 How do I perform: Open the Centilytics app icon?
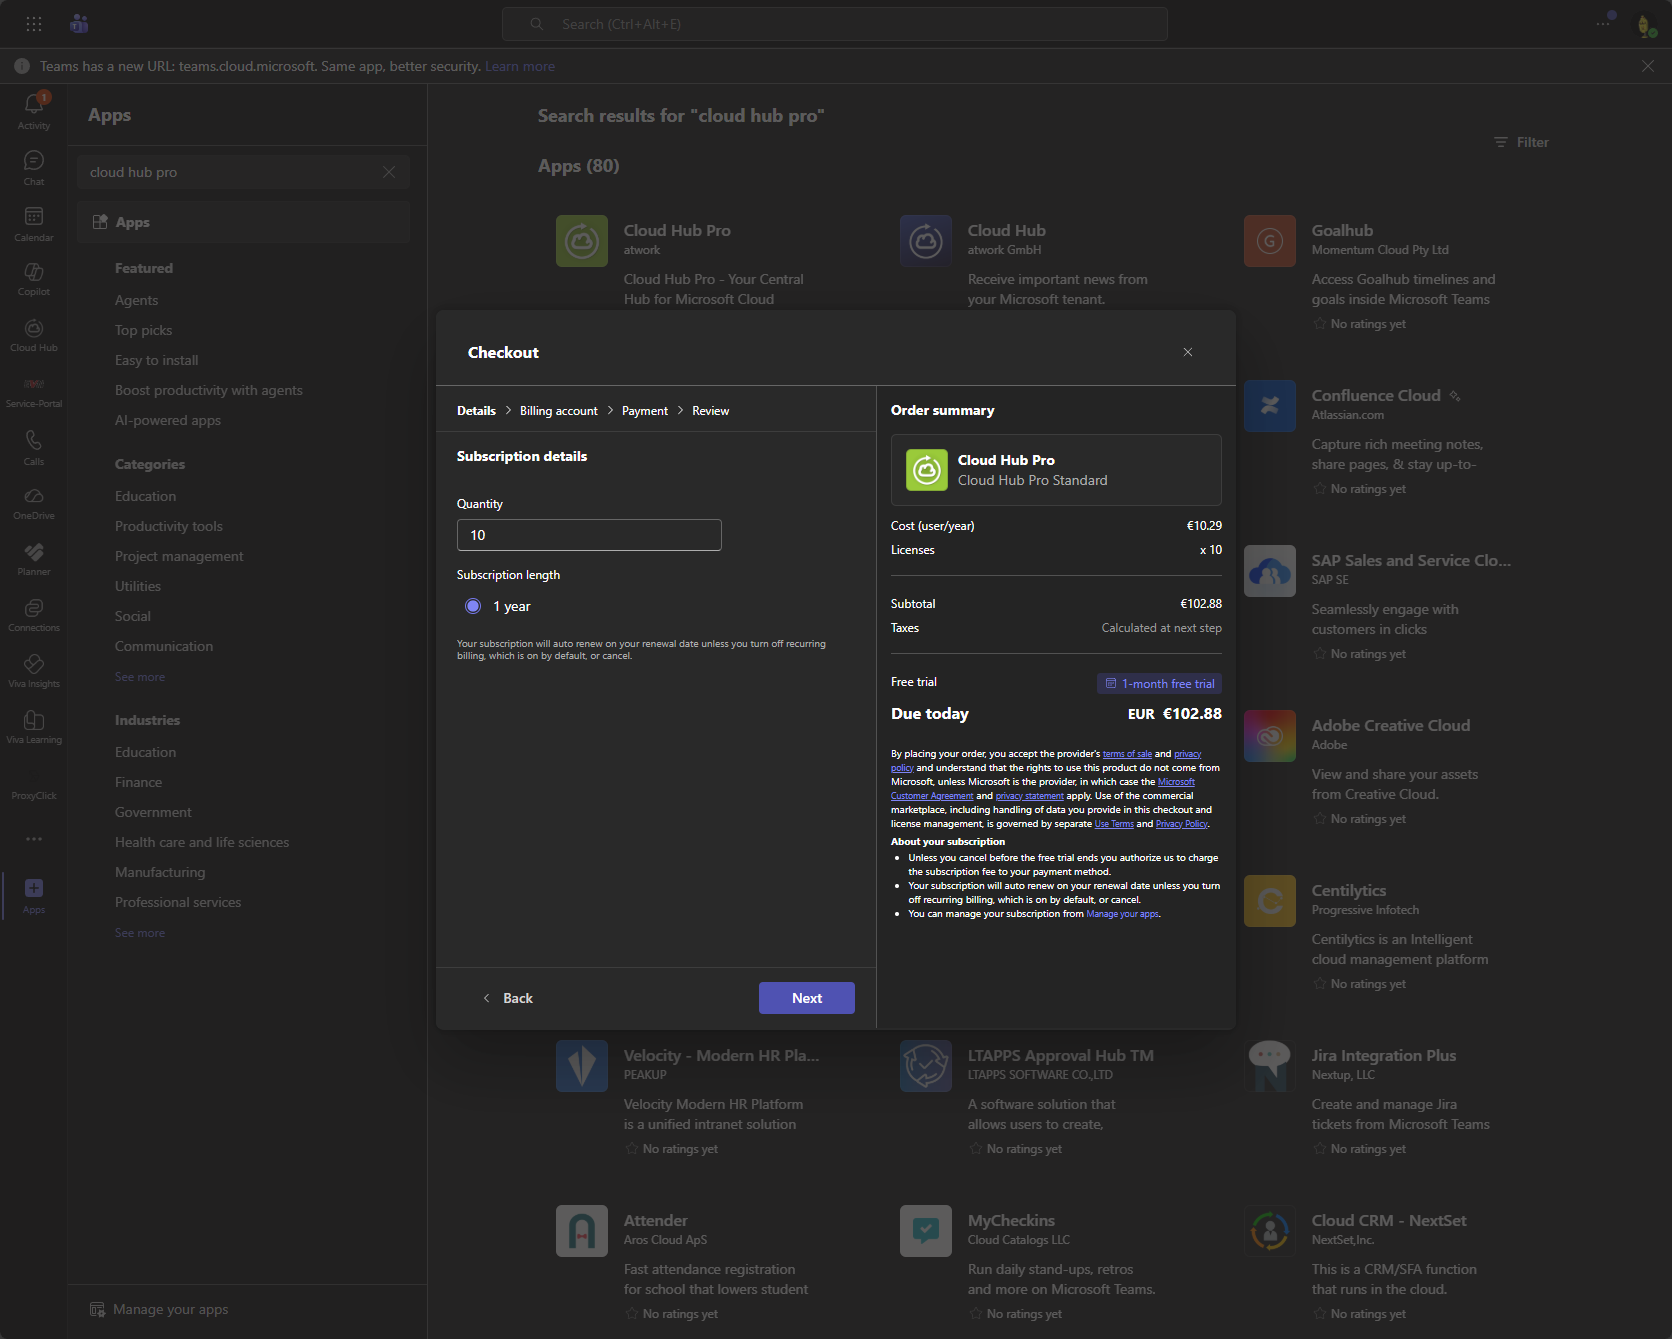click(x=1270, y=901)
